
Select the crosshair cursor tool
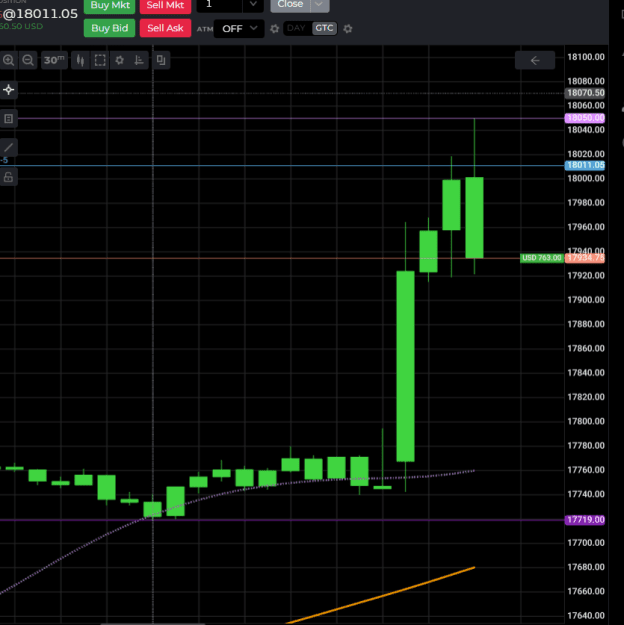pos(8,90)
